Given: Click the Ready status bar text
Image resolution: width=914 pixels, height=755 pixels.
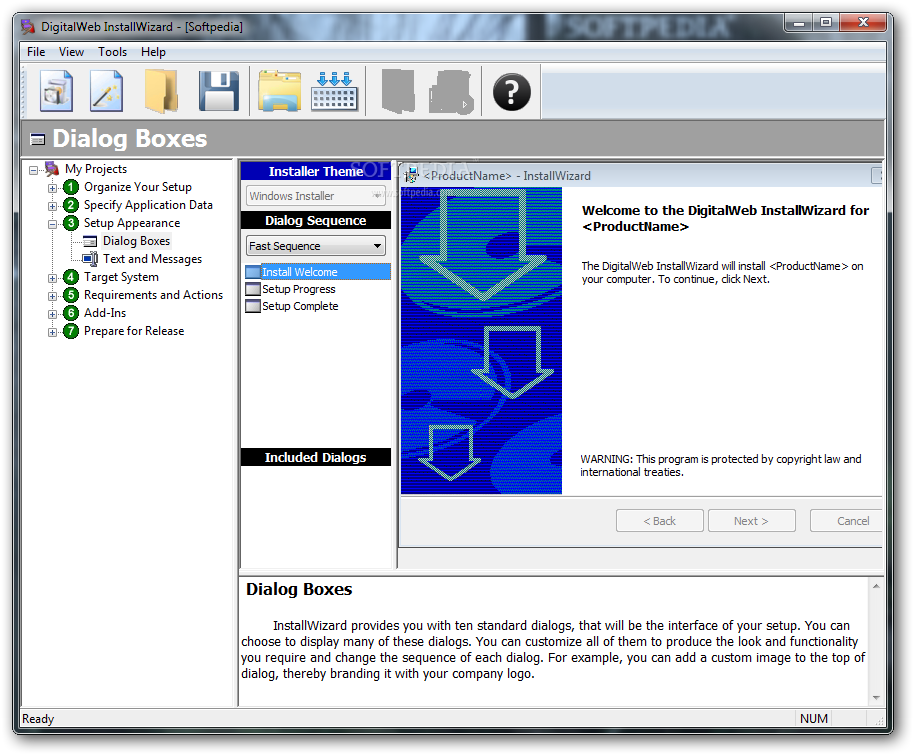Looking at the screenshot, I should tap(38, 719).
